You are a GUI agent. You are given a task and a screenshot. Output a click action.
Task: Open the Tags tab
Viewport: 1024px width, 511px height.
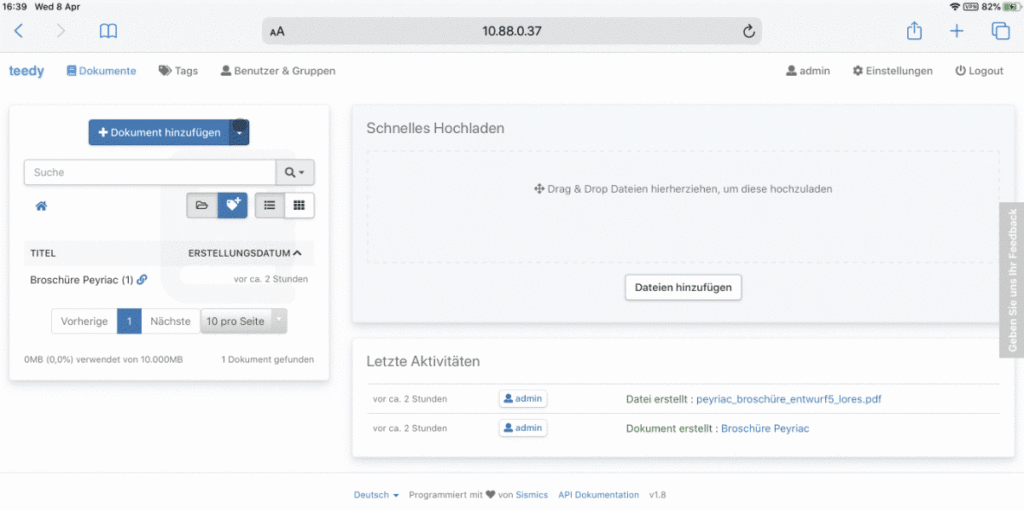click(x=178, y=71)
